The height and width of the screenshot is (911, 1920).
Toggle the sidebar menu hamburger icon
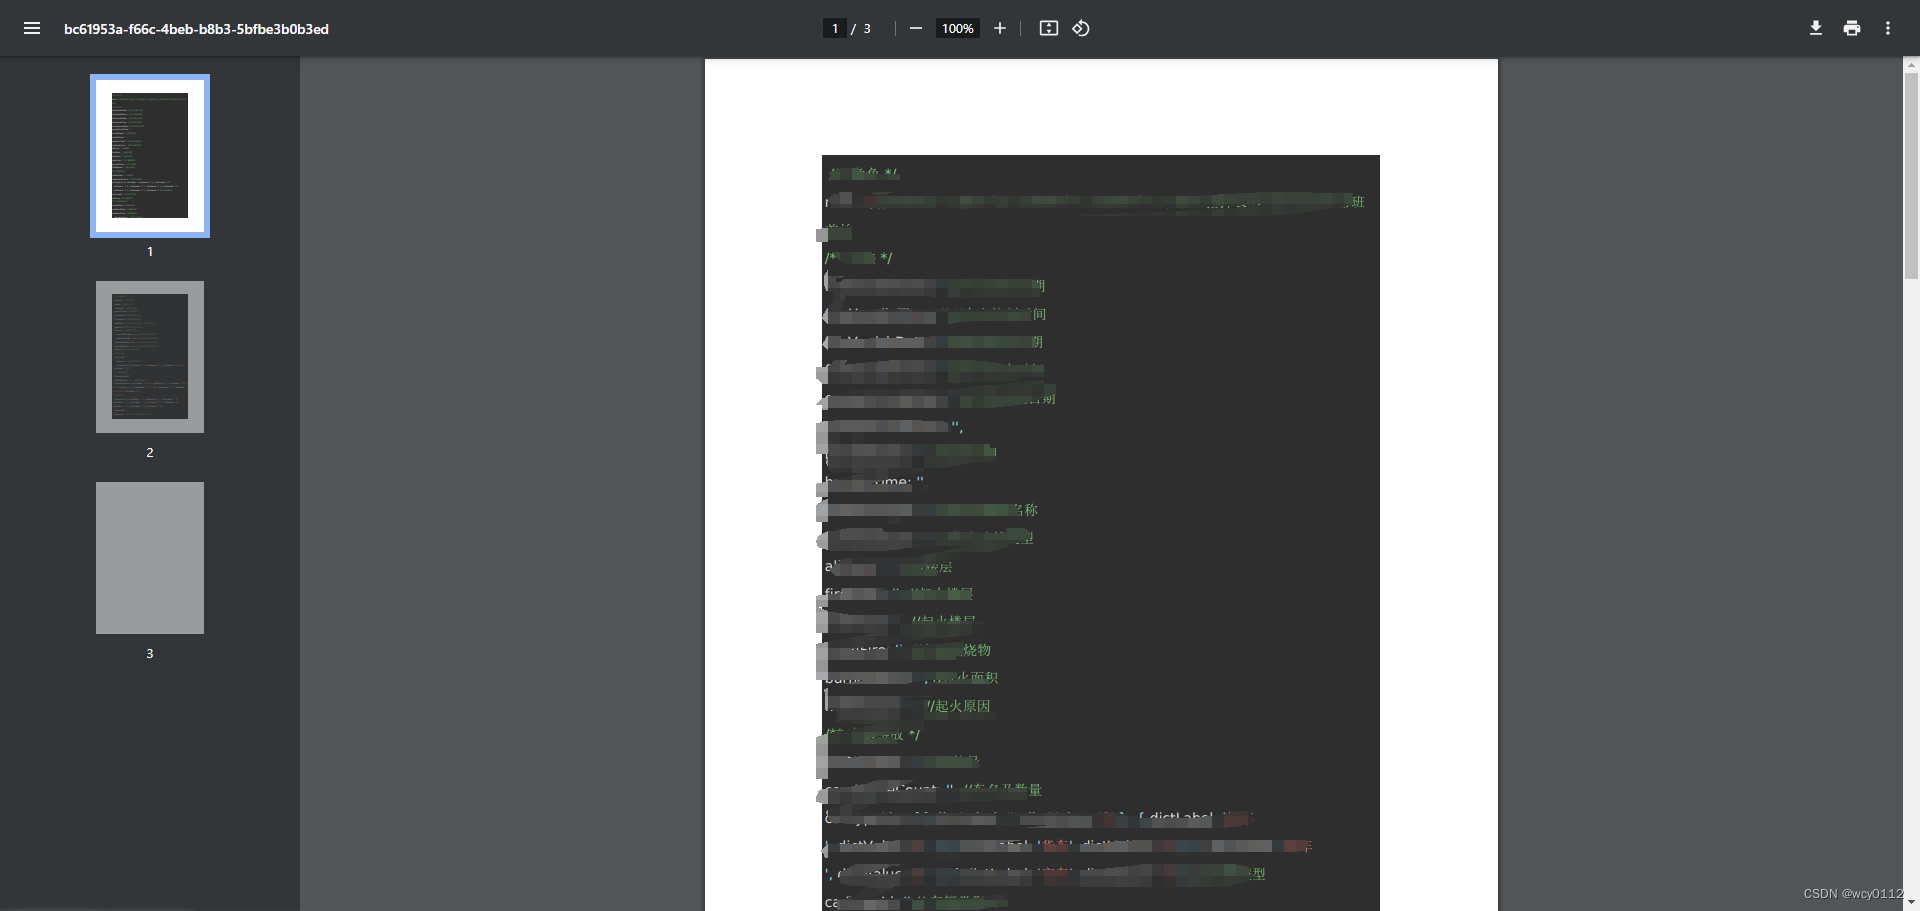(x=32, y=28)
